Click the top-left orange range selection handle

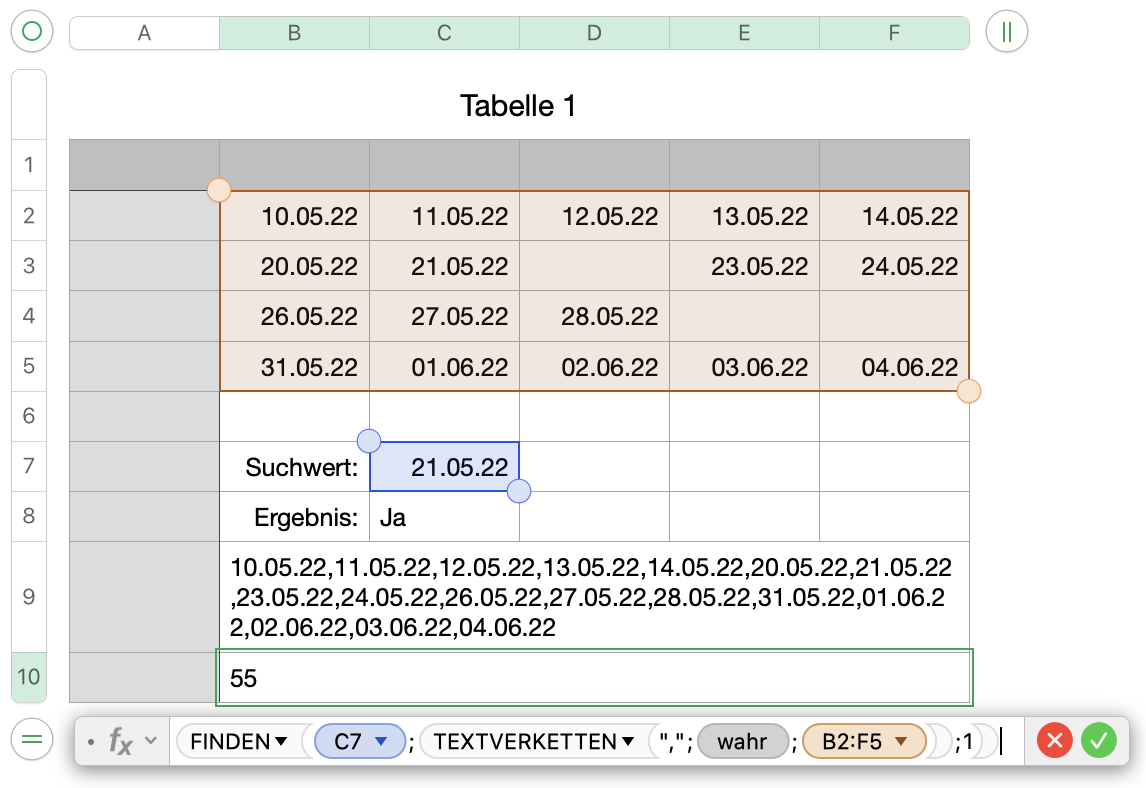tap(219, 190)
